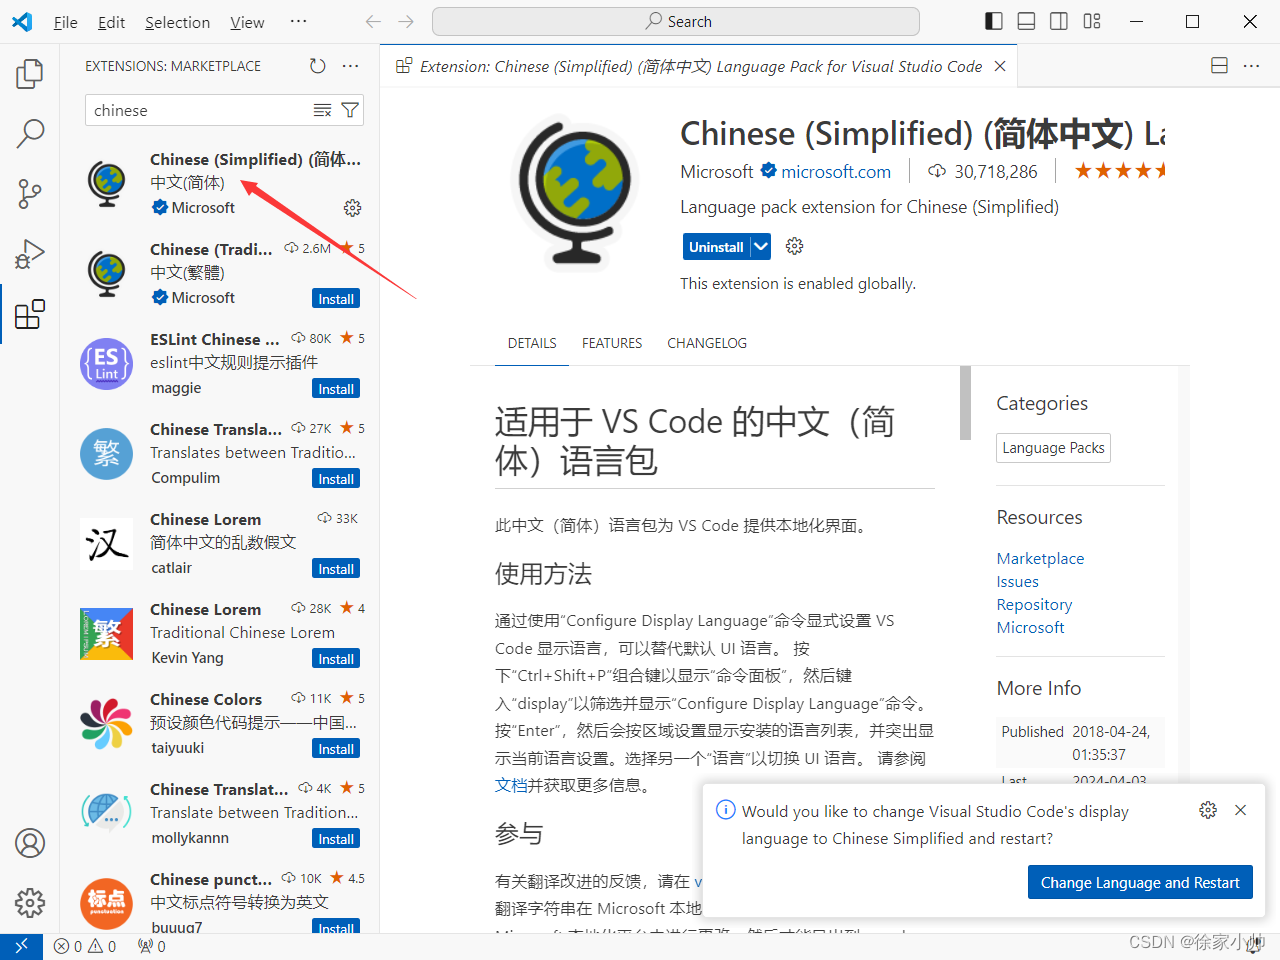Open notification settings gear
The image size is (1280, 960).
coord(1208,810)
